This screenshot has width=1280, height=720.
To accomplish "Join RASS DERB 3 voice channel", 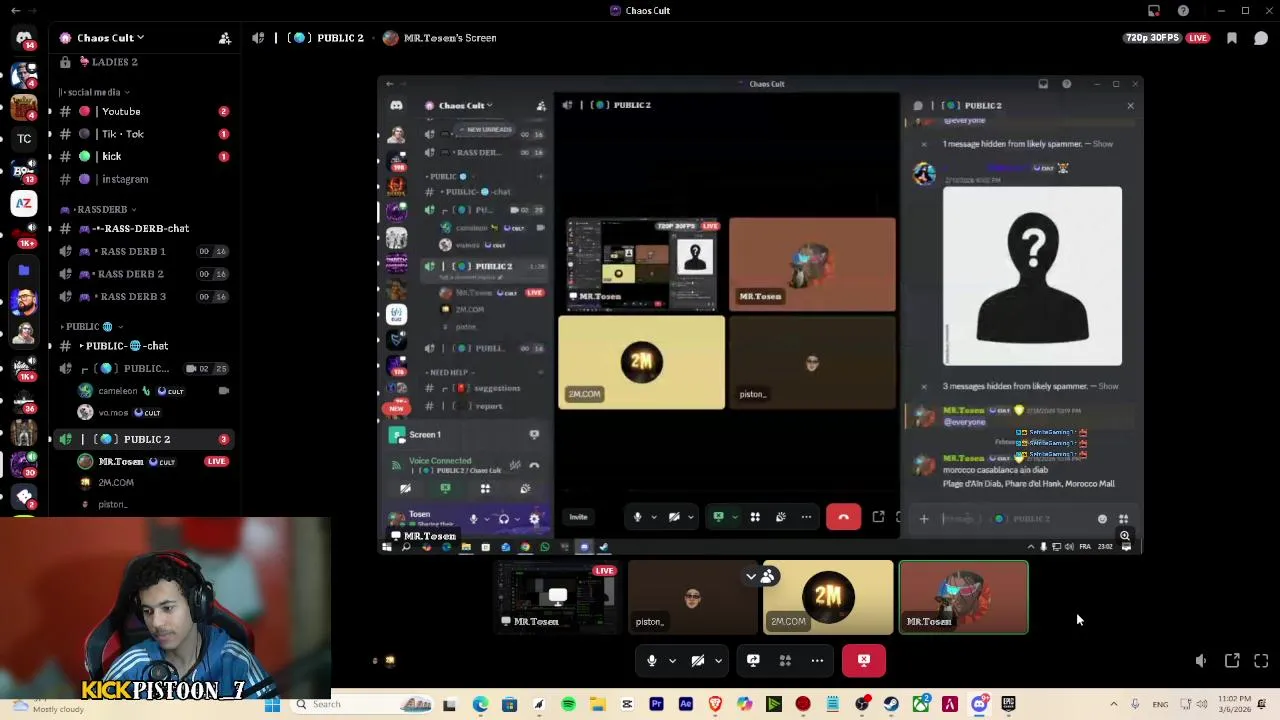I will point(143,296).
